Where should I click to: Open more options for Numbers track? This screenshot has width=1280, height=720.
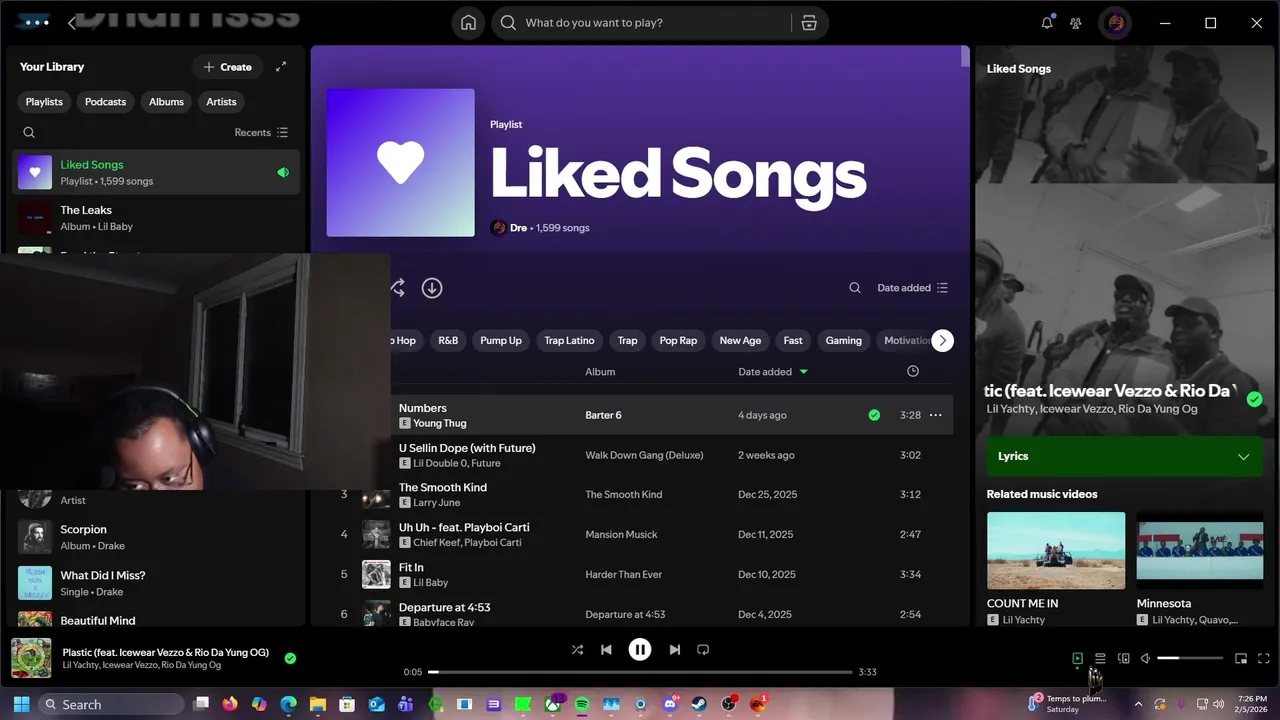[x=936, y=415]
